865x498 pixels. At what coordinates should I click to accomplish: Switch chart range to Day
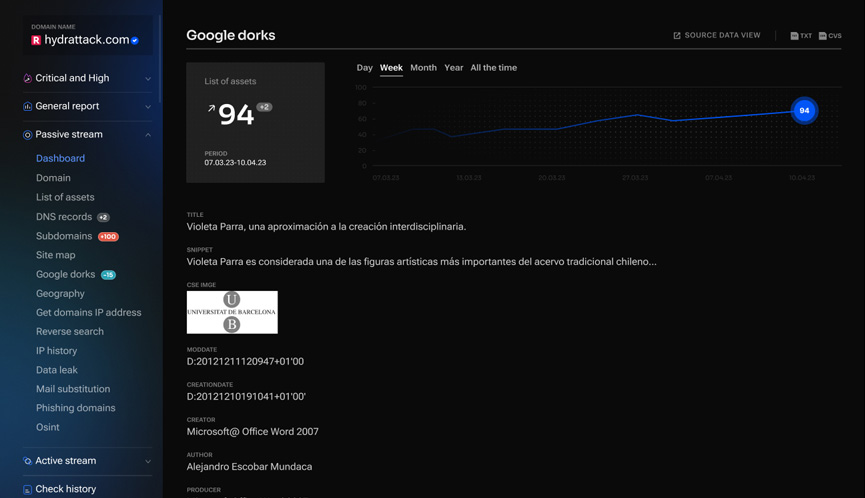(364, 68)
